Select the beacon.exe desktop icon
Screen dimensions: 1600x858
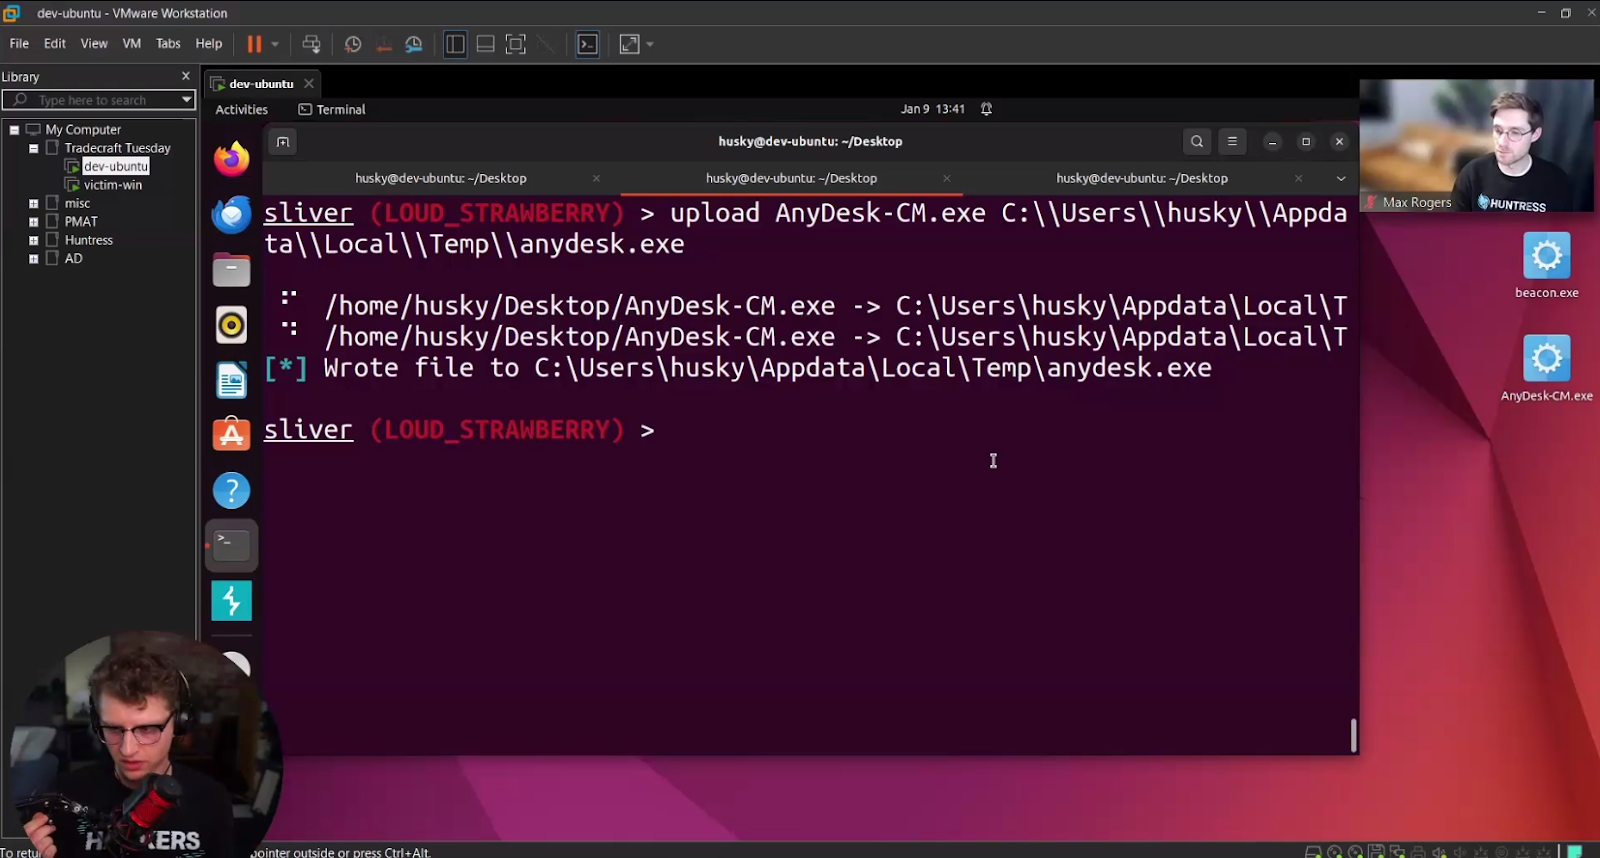pos(1547,265)
